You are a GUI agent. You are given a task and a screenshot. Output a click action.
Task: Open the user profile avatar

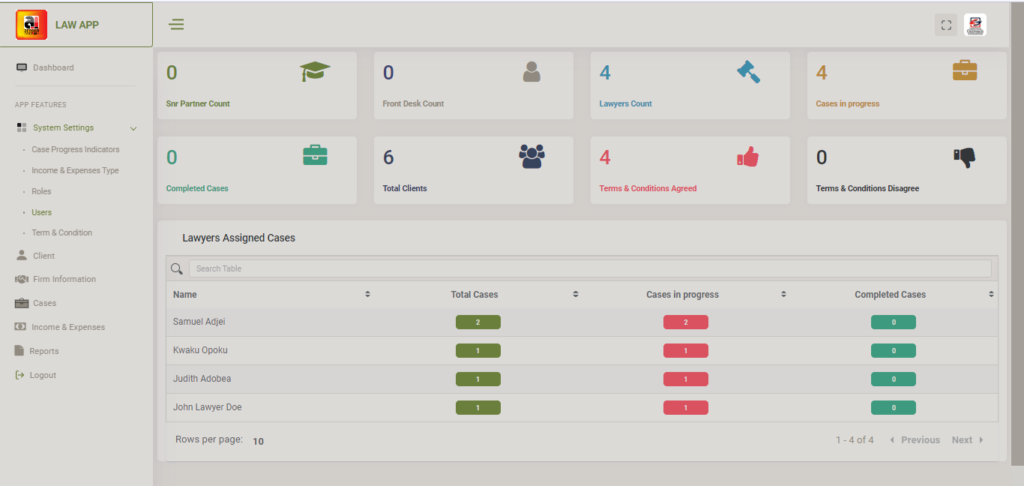click(x=975, y=25)
